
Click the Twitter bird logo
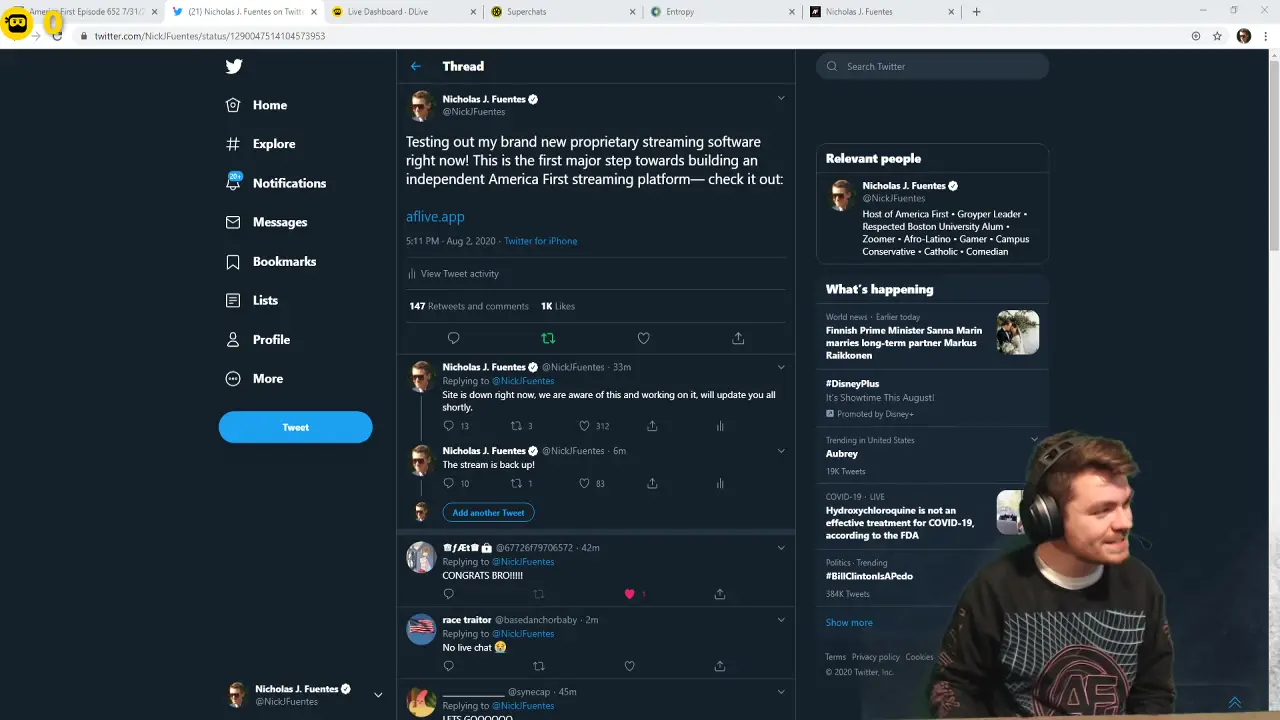point(233,66)
